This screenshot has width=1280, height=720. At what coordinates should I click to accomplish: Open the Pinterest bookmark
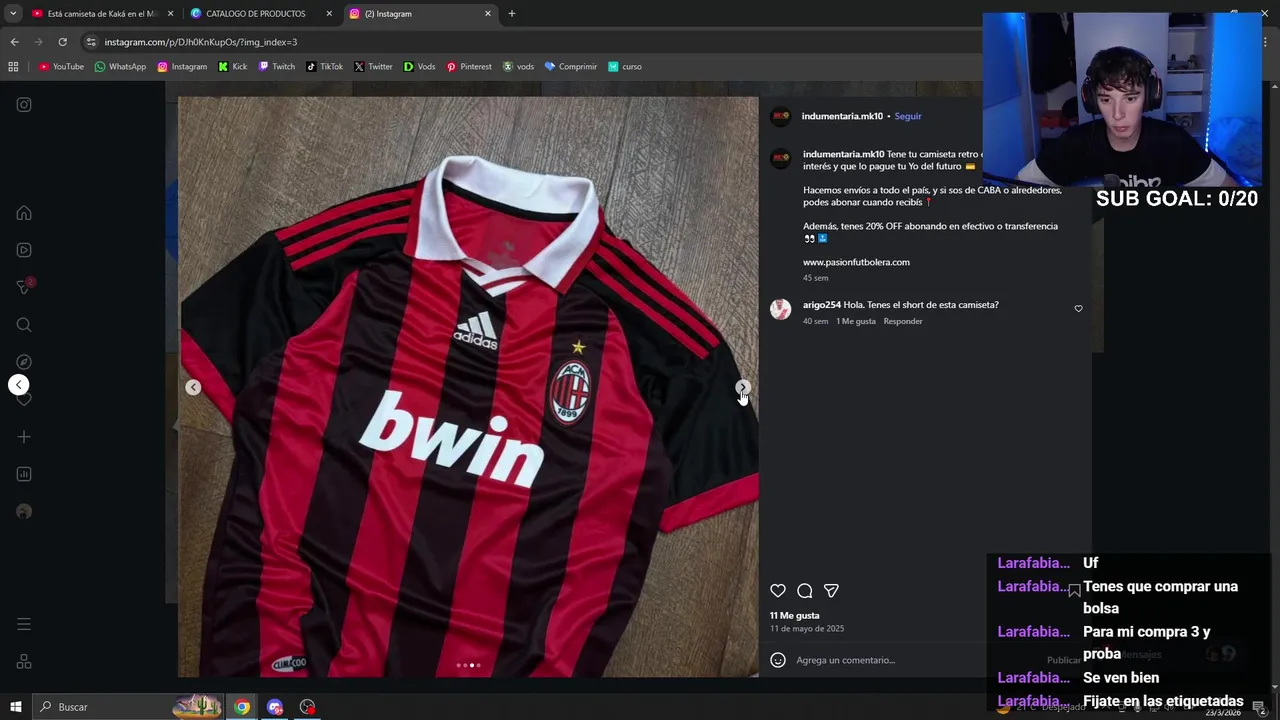tap(469, 67)
